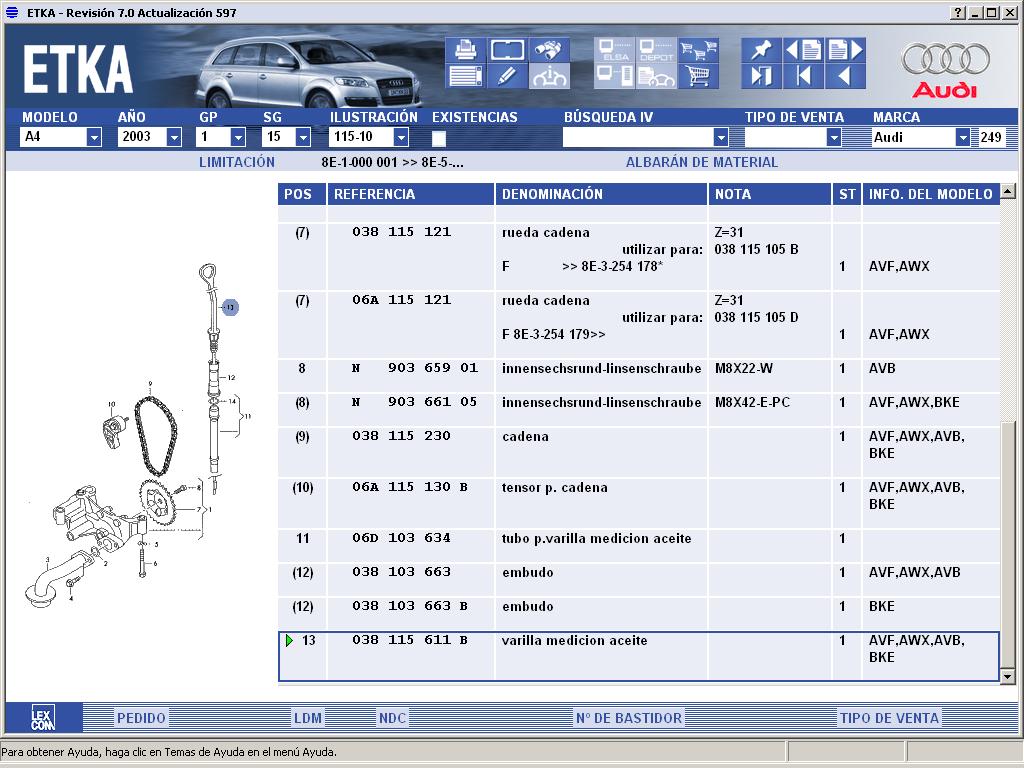
Task: Open the vehicle information icon
Action: (549, 76)
